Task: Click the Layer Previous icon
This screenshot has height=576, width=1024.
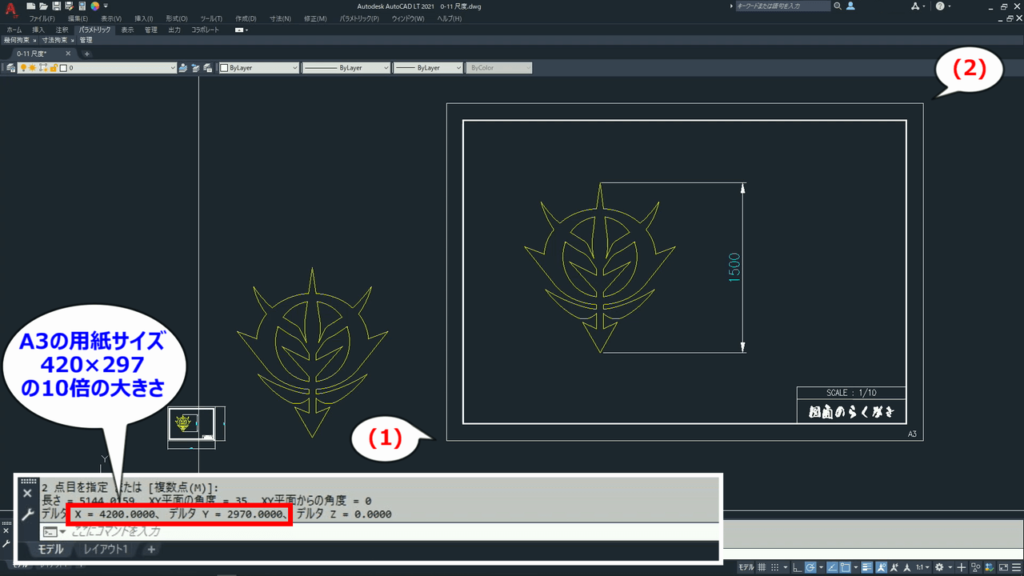Action: pyautogui.click(x=195, y=68)
